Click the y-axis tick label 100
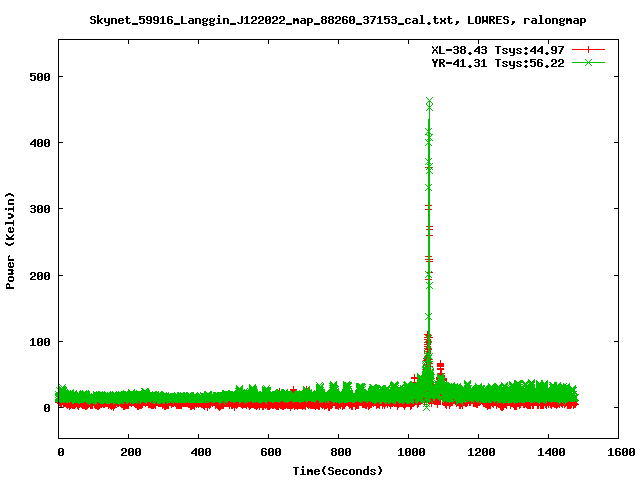 point(40,342)
